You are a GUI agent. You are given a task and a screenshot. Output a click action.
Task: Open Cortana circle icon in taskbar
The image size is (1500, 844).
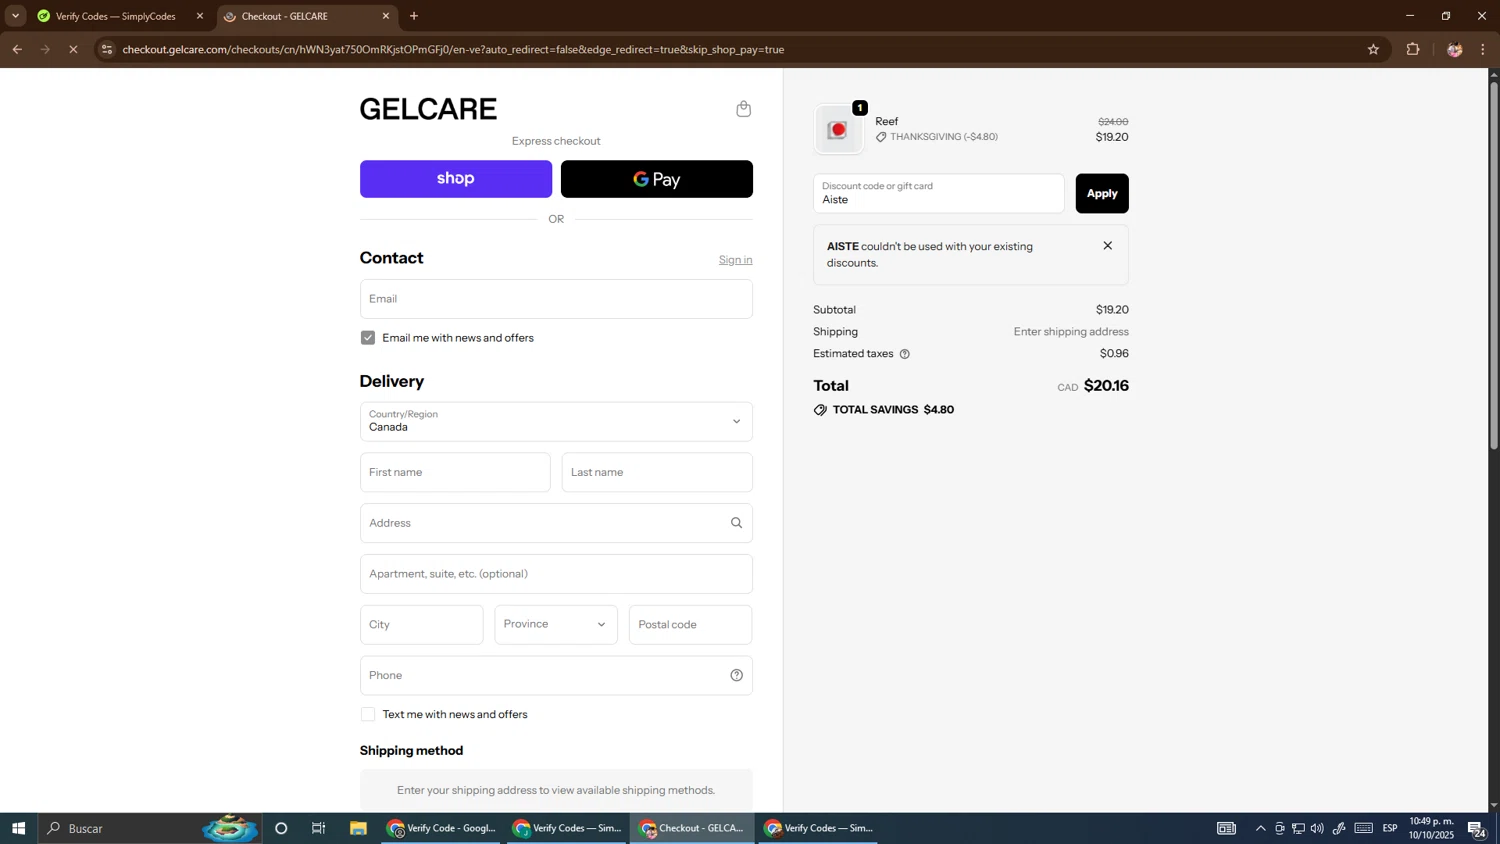281,828
